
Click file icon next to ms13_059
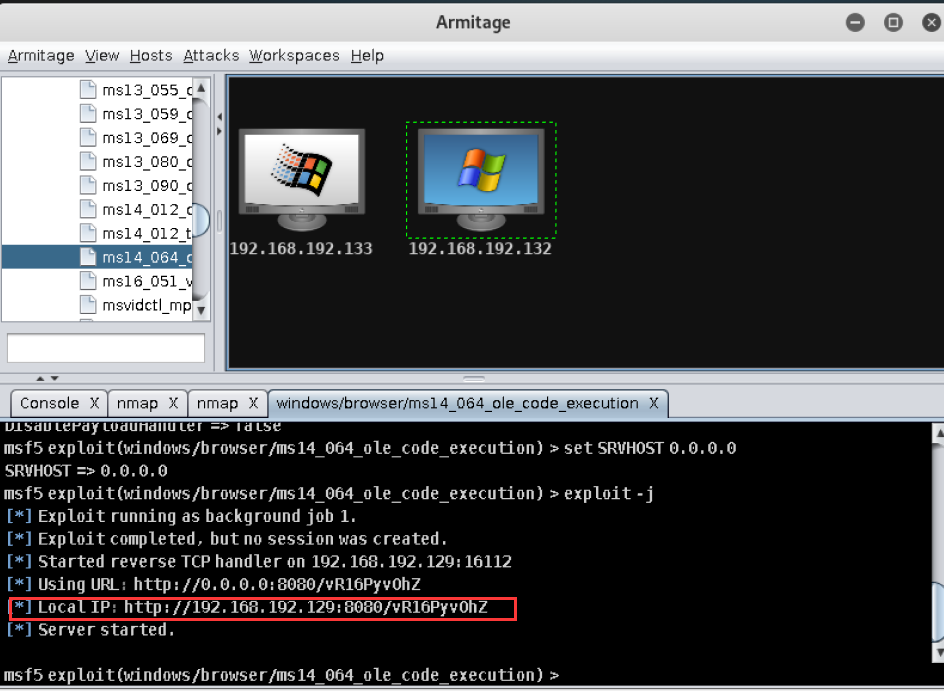[x=88, y=114]
